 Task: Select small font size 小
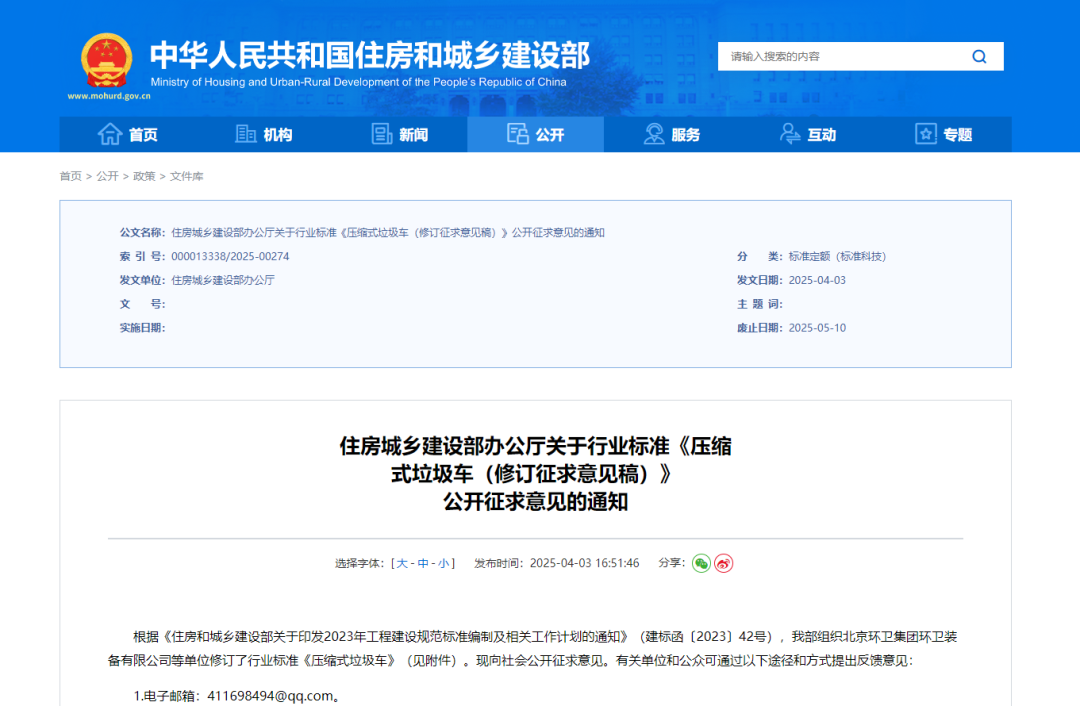pos(443,563)
